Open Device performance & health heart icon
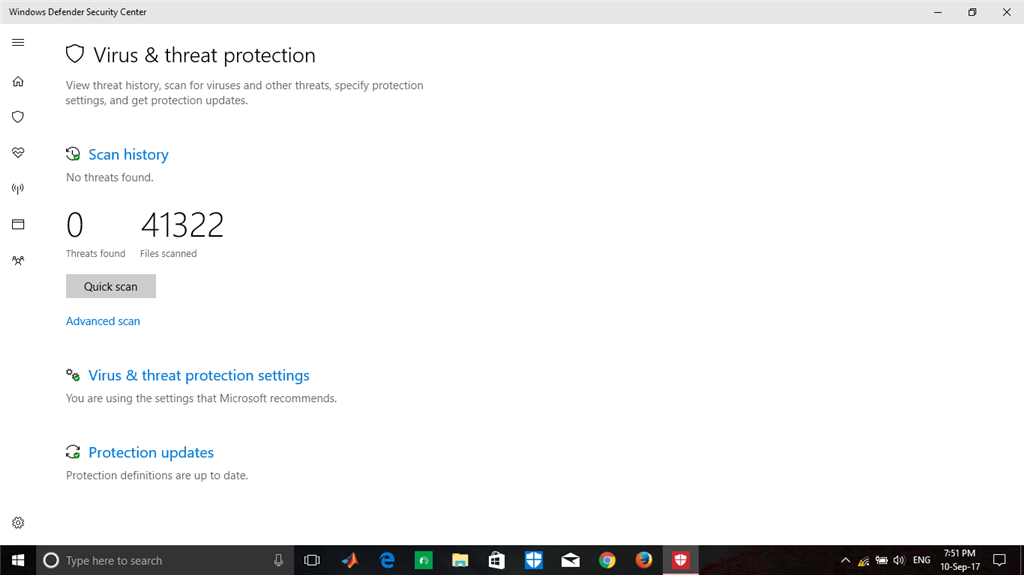 [18, 153]
